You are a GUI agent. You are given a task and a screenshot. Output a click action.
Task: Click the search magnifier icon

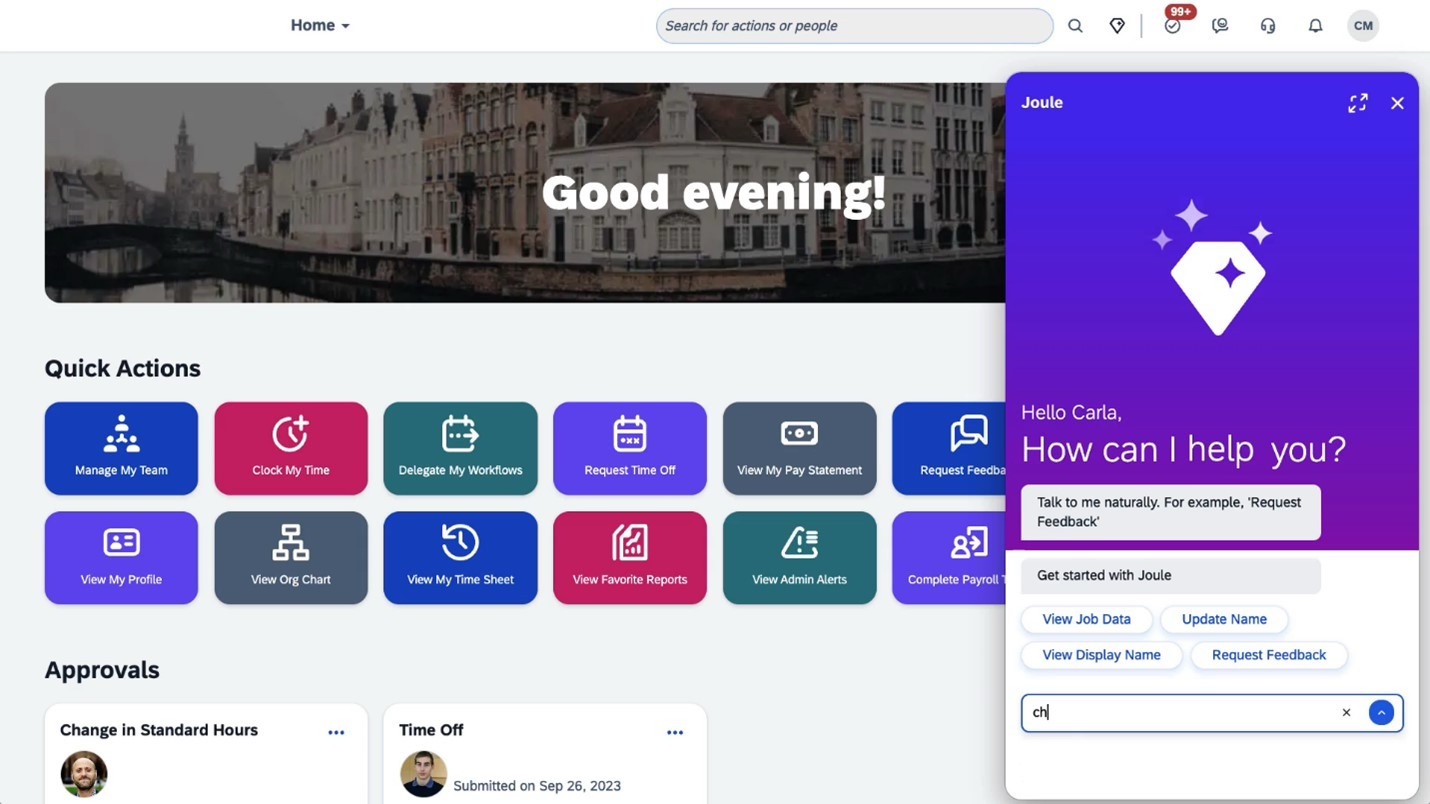tap(1075, 26)
